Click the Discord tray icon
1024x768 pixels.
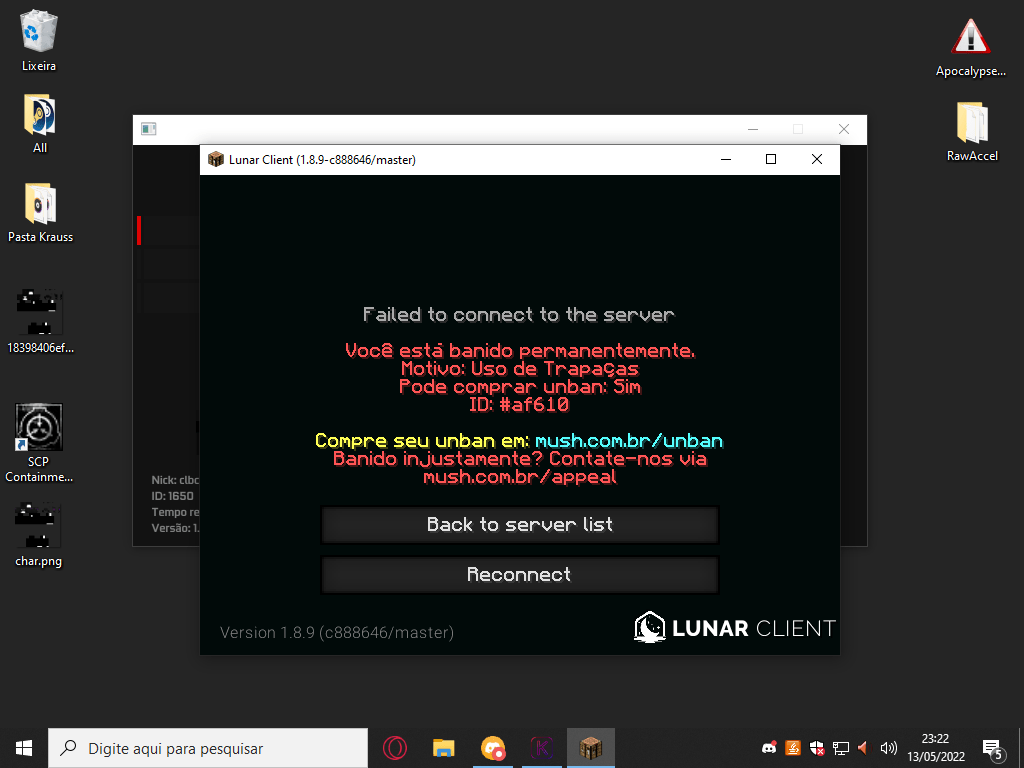tap(769, 748)
